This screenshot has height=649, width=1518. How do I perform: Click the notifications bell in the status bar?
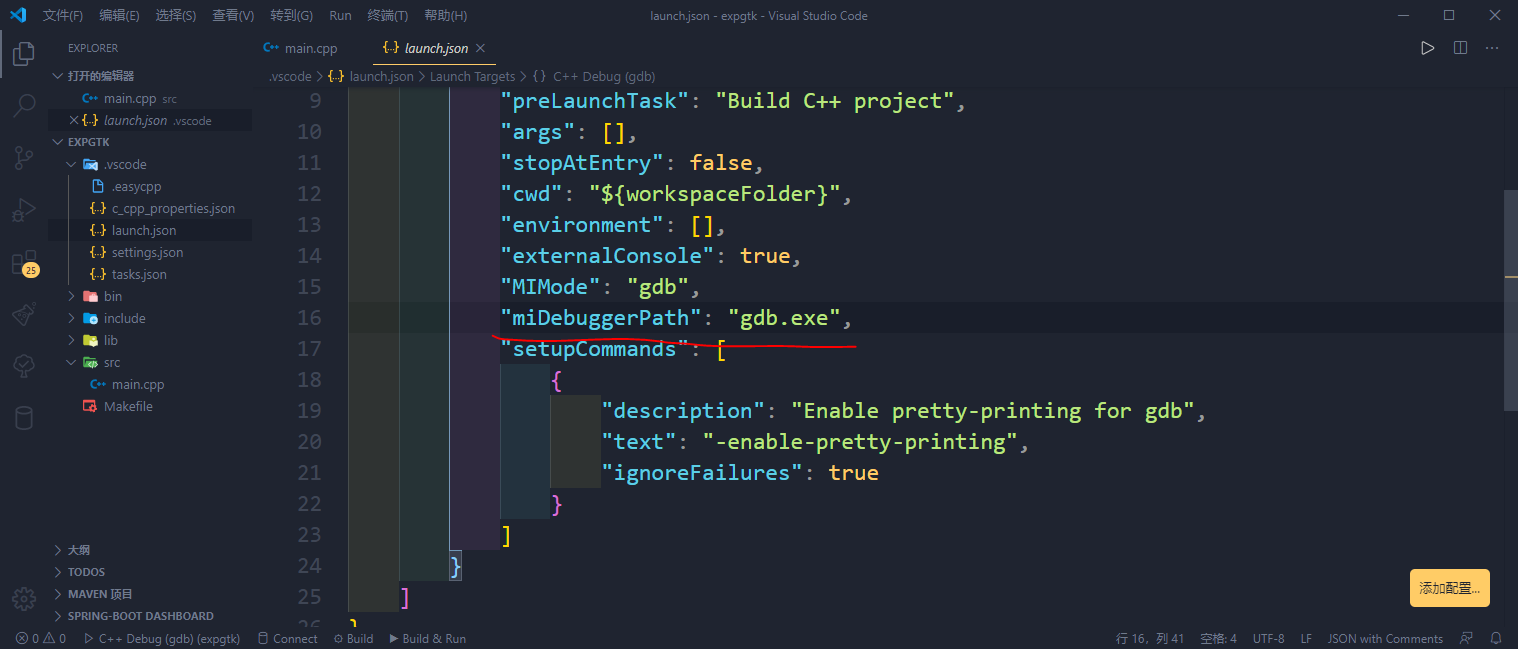[x=1496, y=638]
